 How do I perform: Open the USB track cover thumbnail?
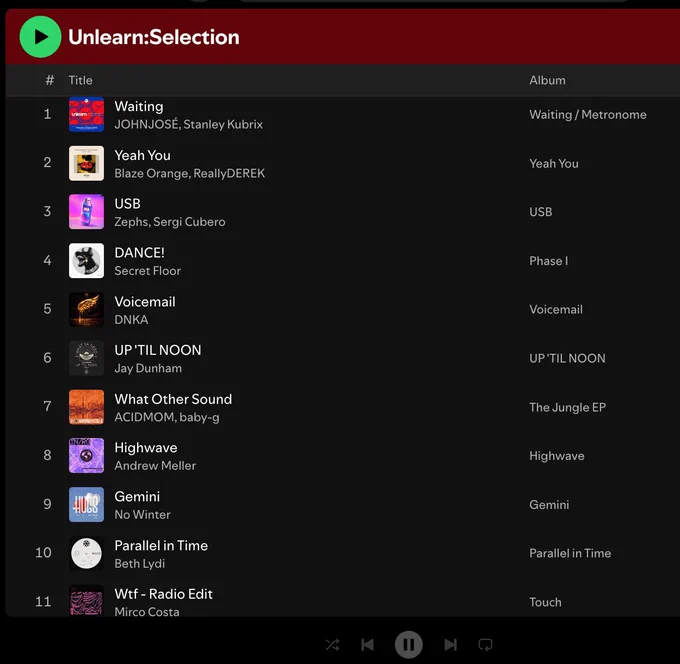coord(86,212)
